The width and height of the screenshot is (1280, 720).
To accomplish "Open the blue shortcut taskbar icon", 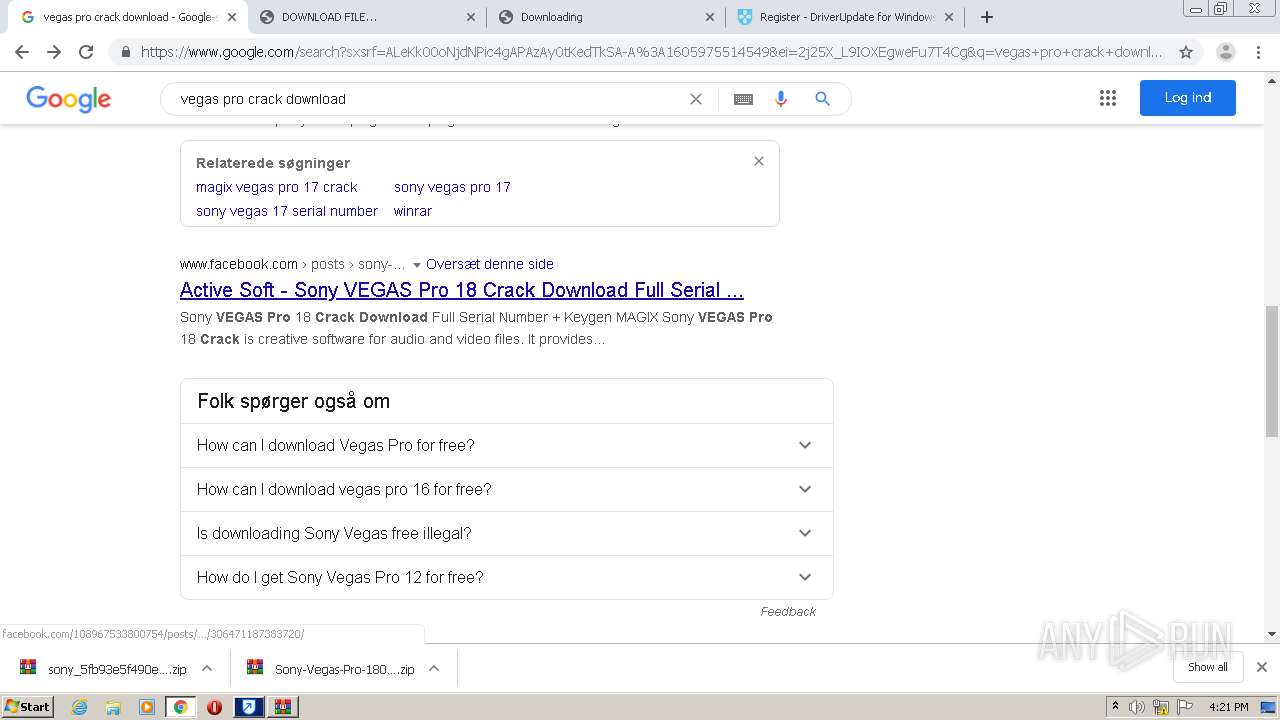I will [x=248, y=707].
